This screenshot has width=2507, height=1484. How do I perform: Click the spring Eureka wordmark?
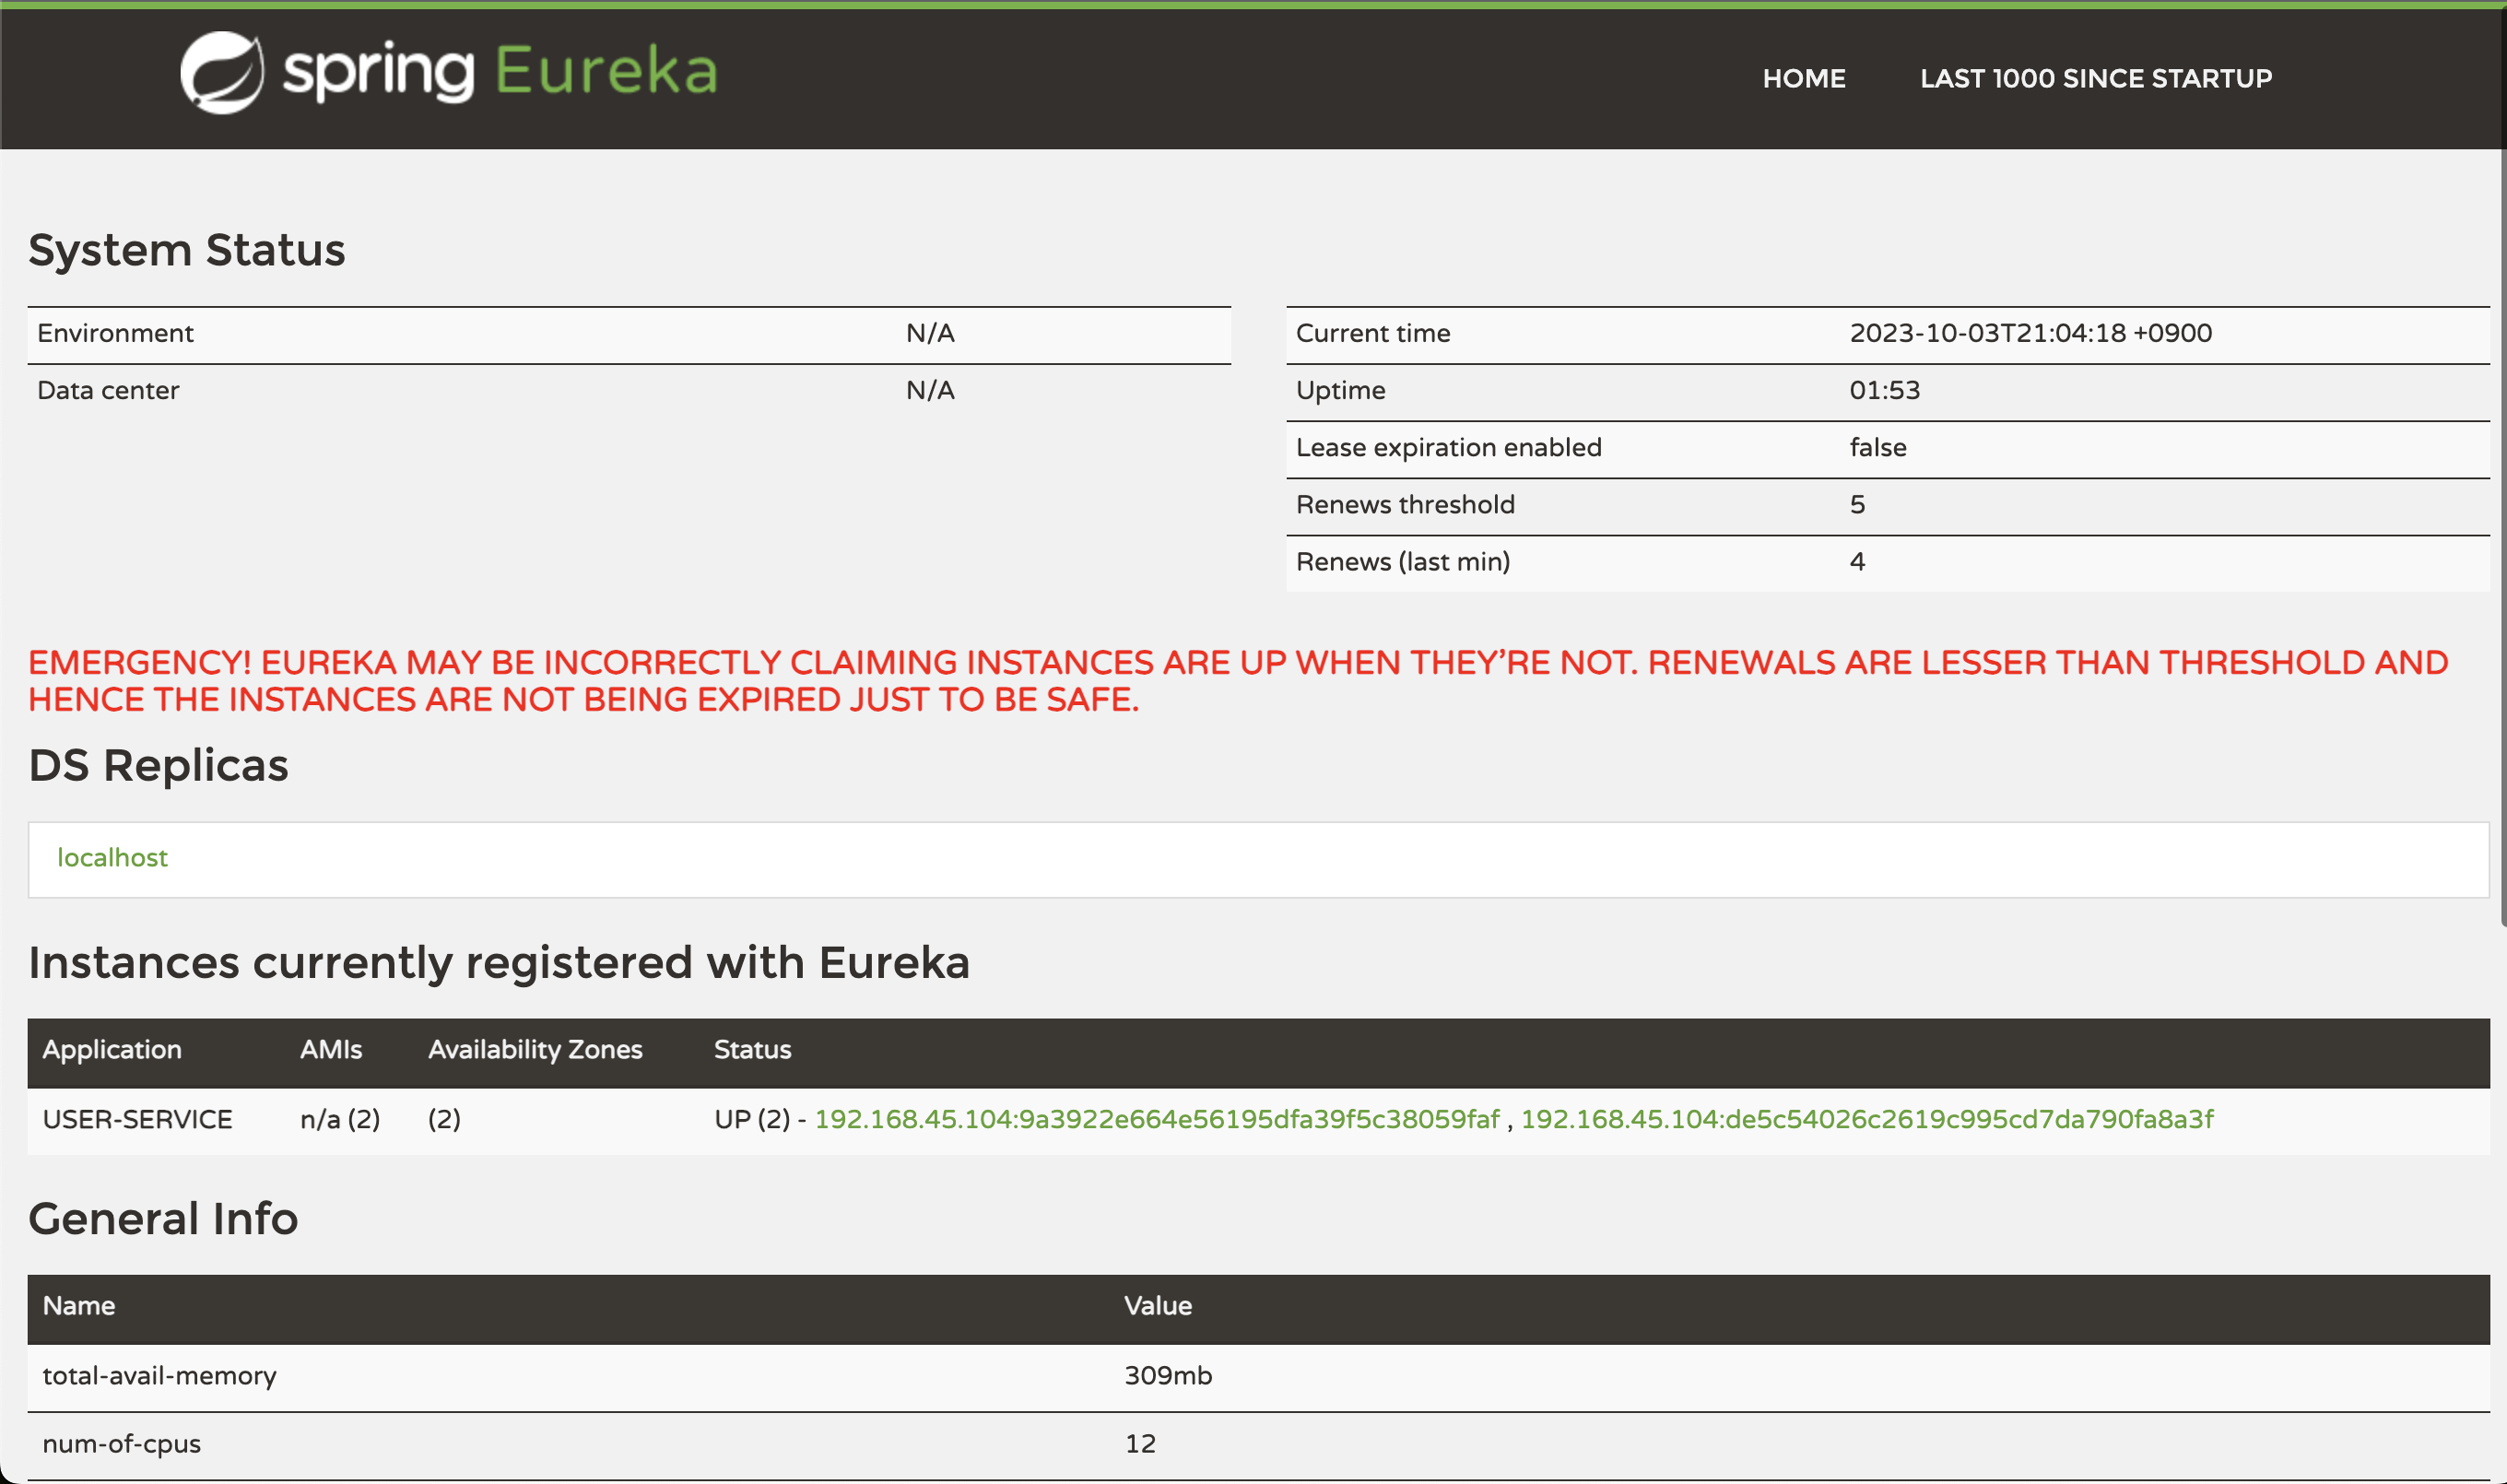[x=500, y=72]
